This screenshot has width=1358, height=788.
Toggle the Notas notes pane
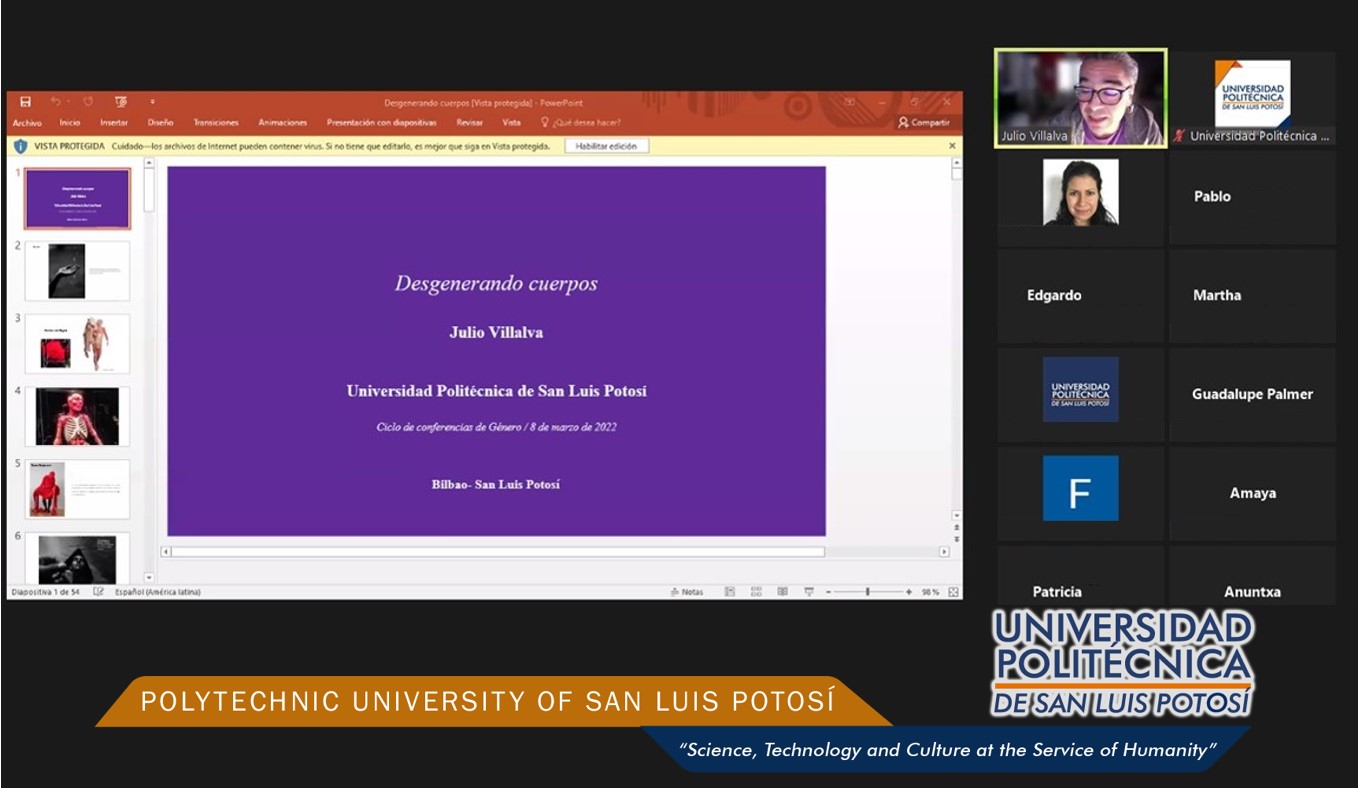tap(687, 592)
